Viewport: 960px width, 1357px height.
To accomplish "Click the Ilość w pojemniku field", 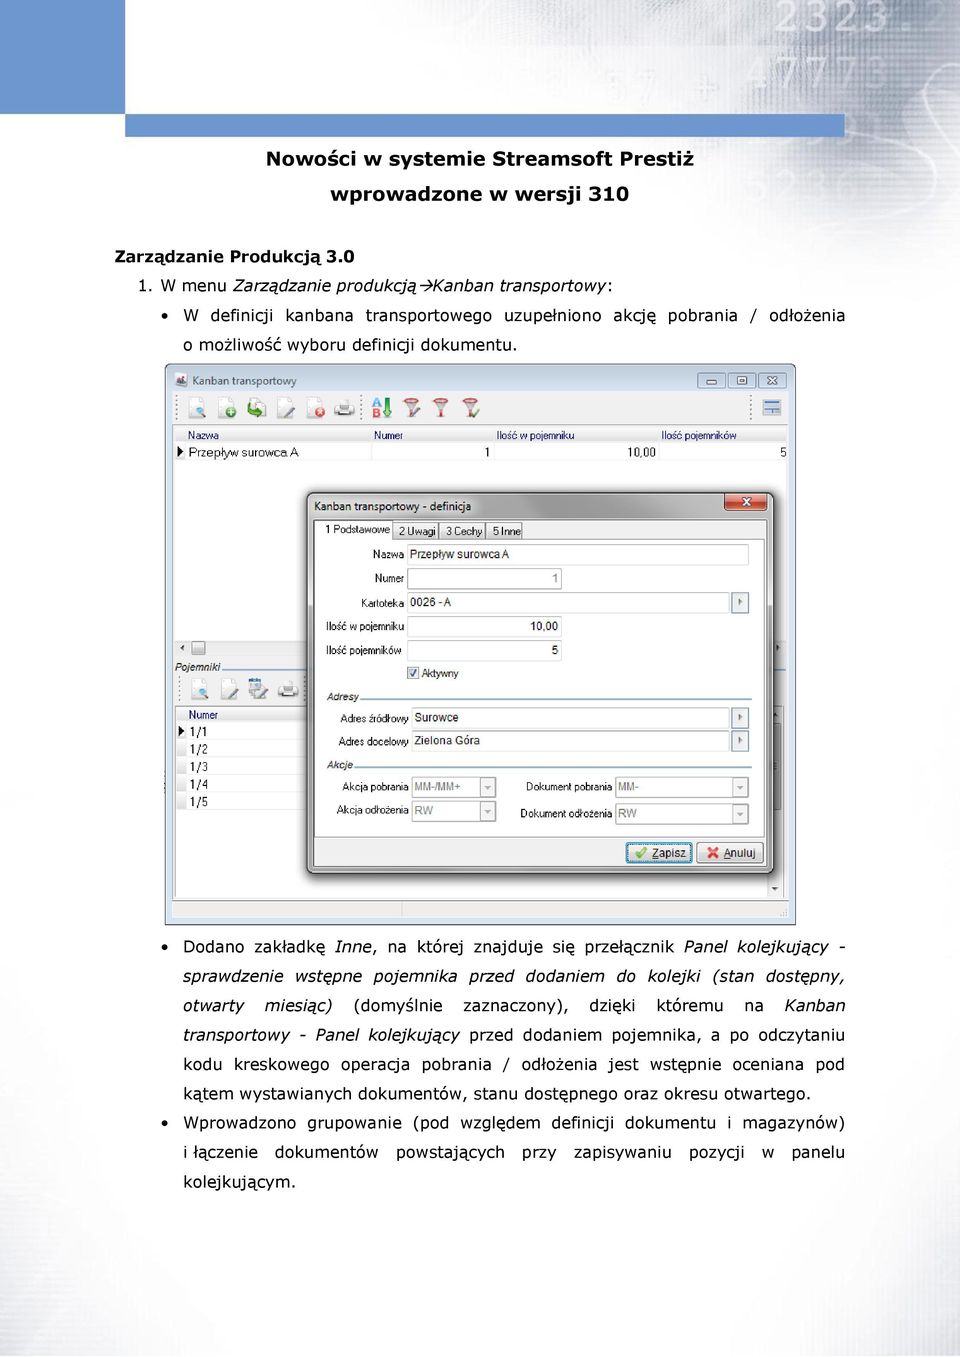I will coord(485,626).
